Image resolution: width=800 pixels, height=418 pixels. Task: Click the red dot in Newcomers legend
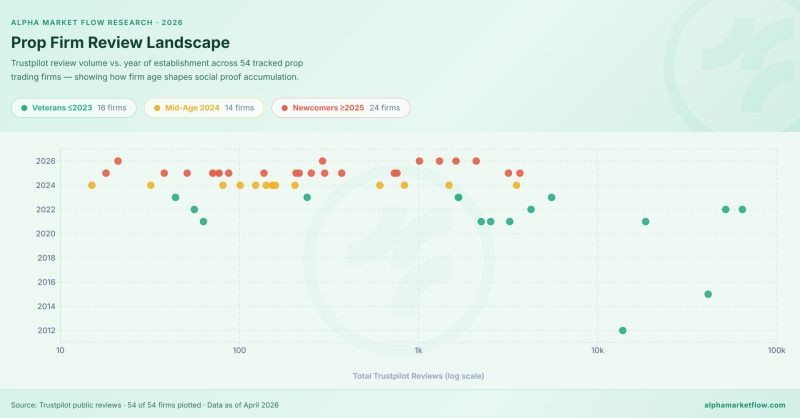tap(284, 107)
